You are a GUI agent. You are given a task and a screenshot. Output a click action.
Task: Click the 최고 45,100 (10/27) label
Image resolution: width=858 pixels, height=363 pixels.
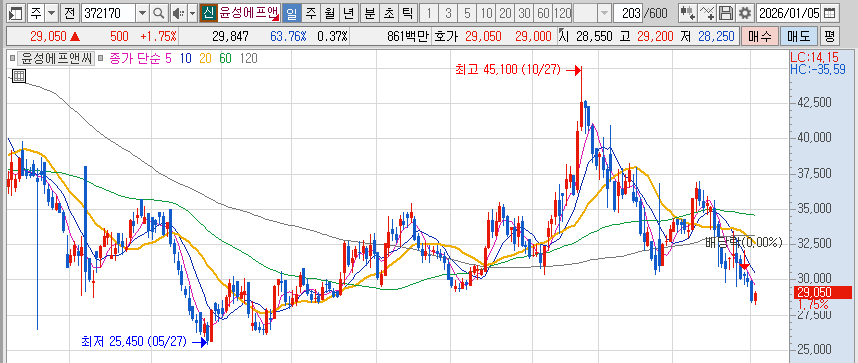click(x=508, y=70)
